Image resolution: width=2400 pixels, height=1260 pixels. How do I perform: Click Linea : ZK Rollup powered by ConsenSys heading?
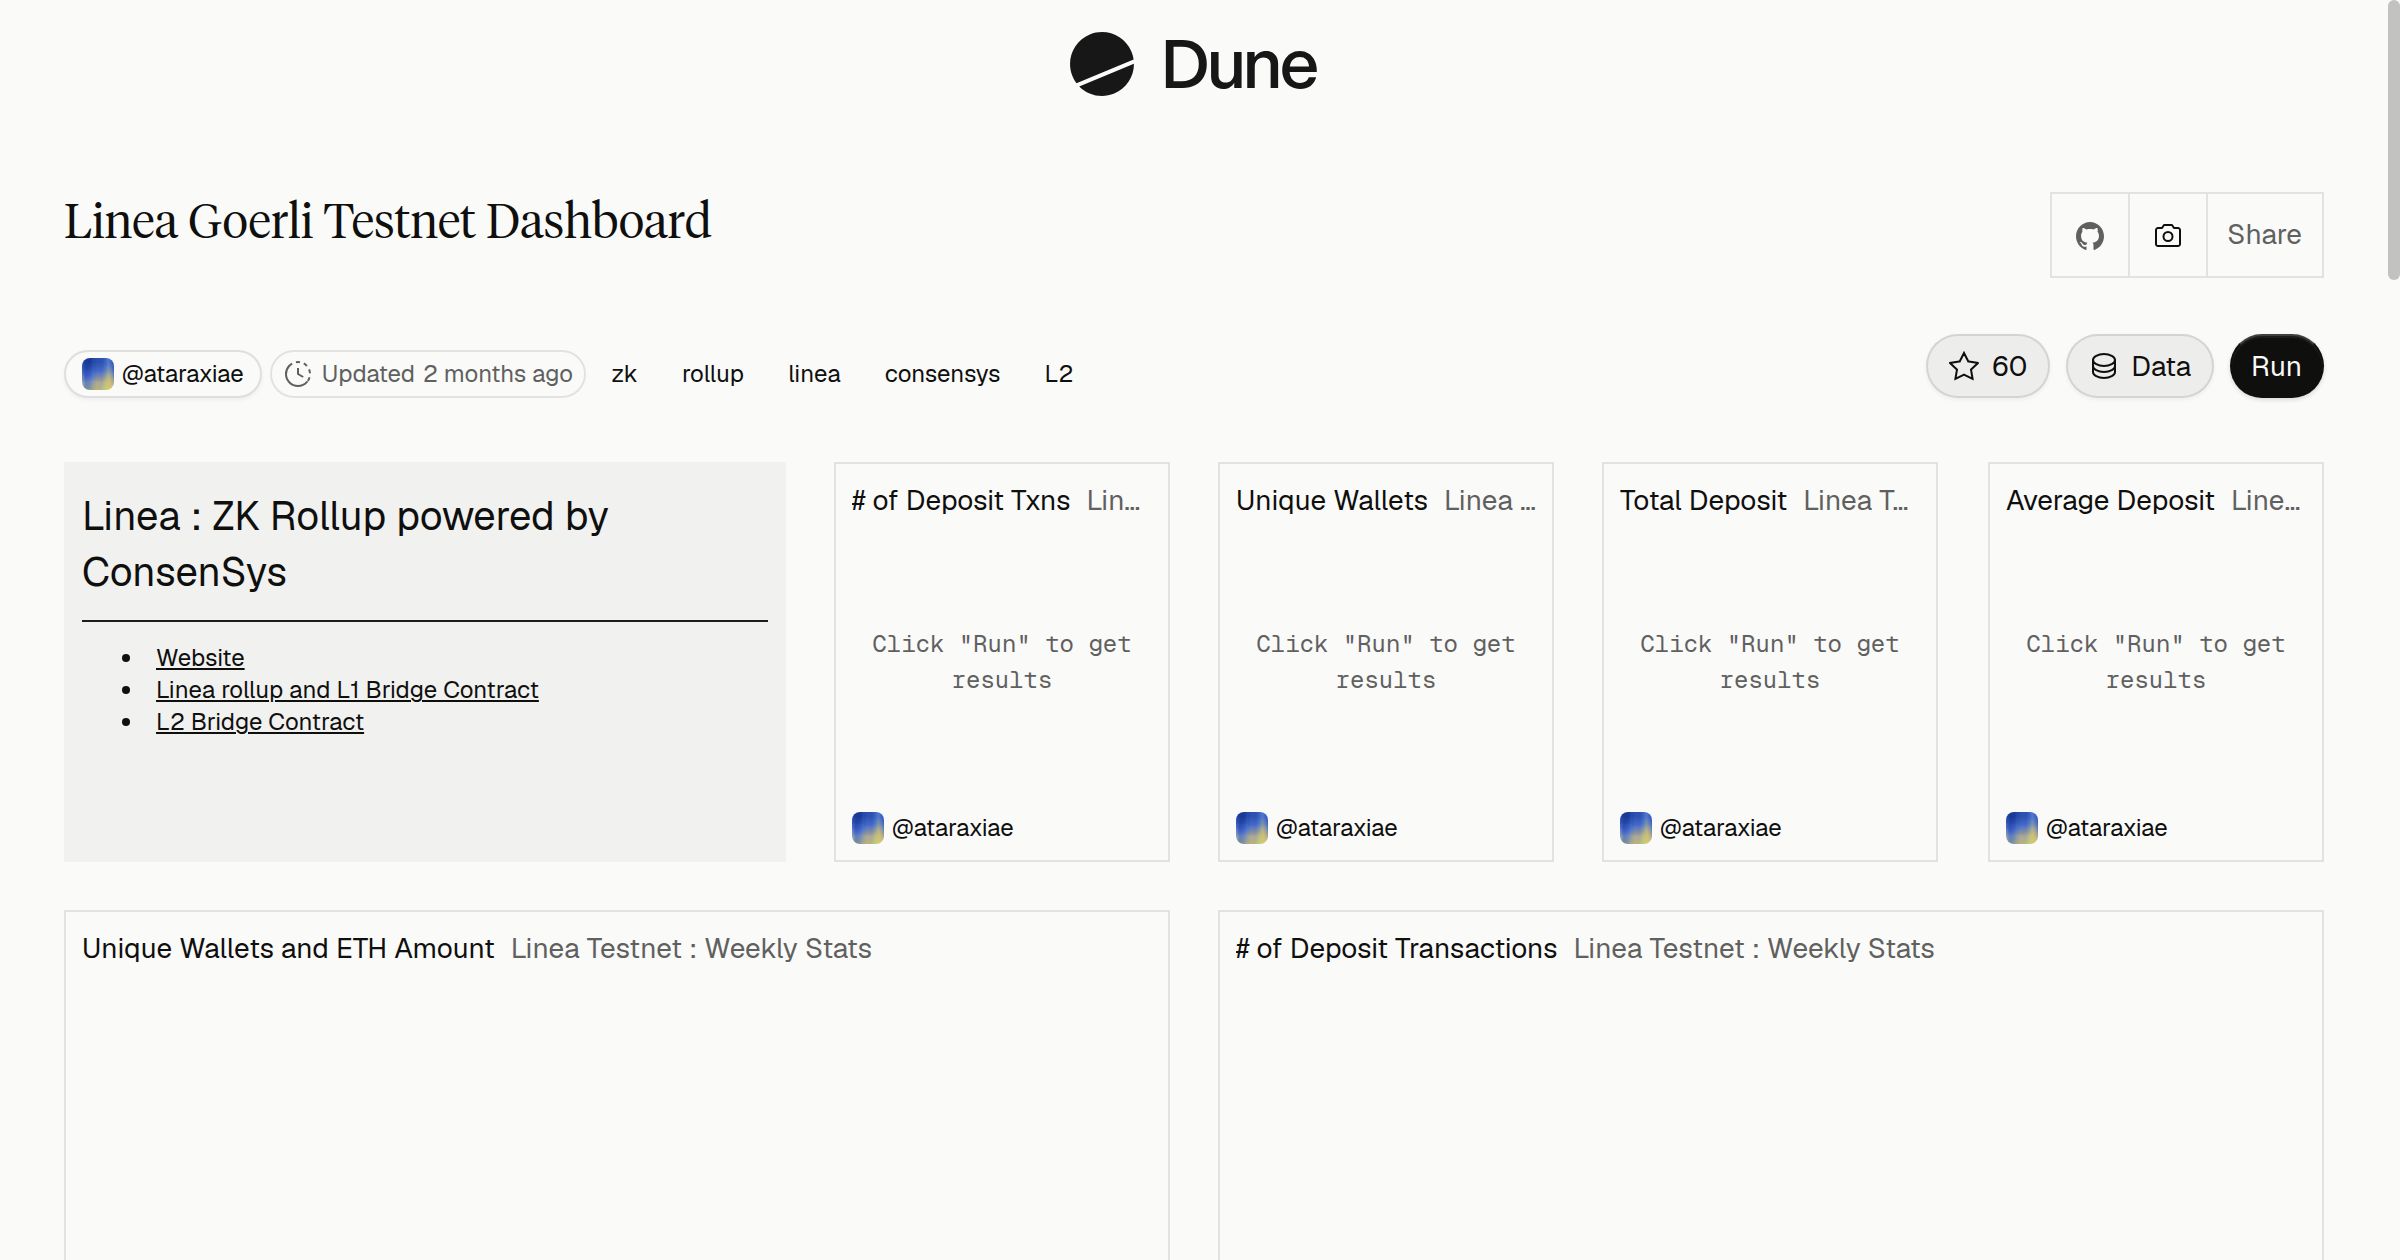[345, 544]
